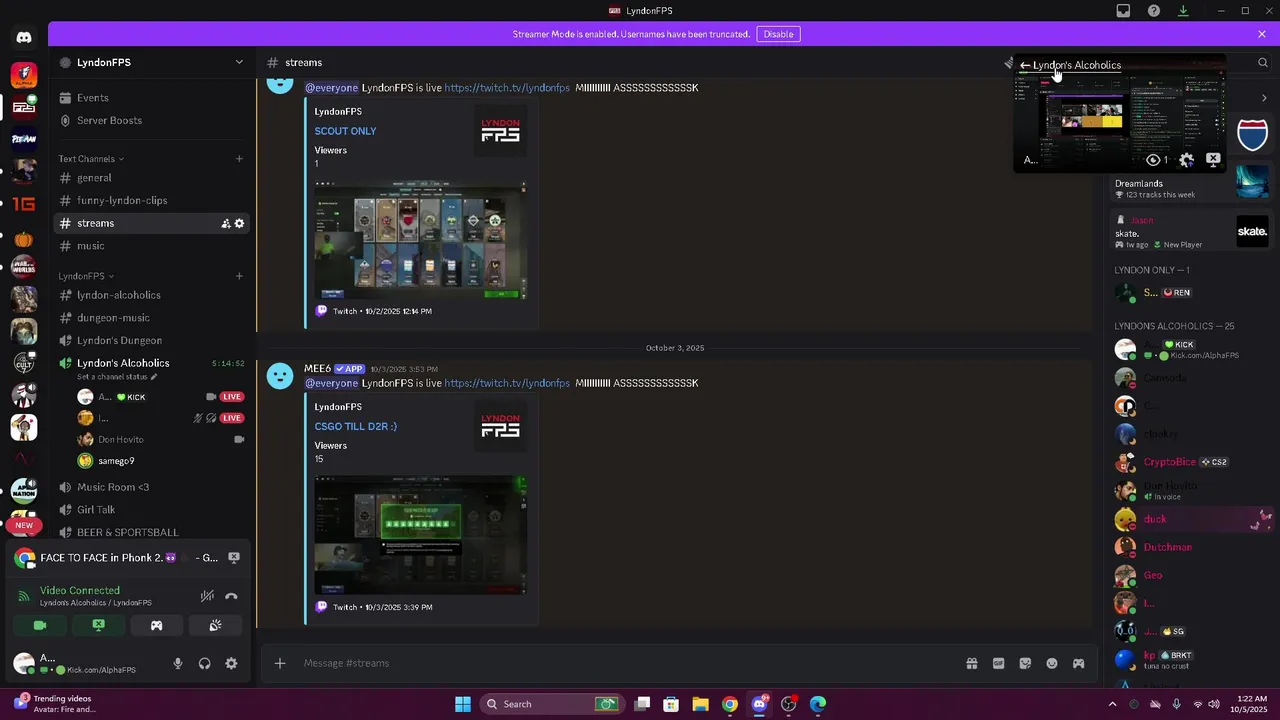Viewport: 1280px width, 720px height.
Task: Add a channel to LyndonFPS category
Action: point(239,275)
